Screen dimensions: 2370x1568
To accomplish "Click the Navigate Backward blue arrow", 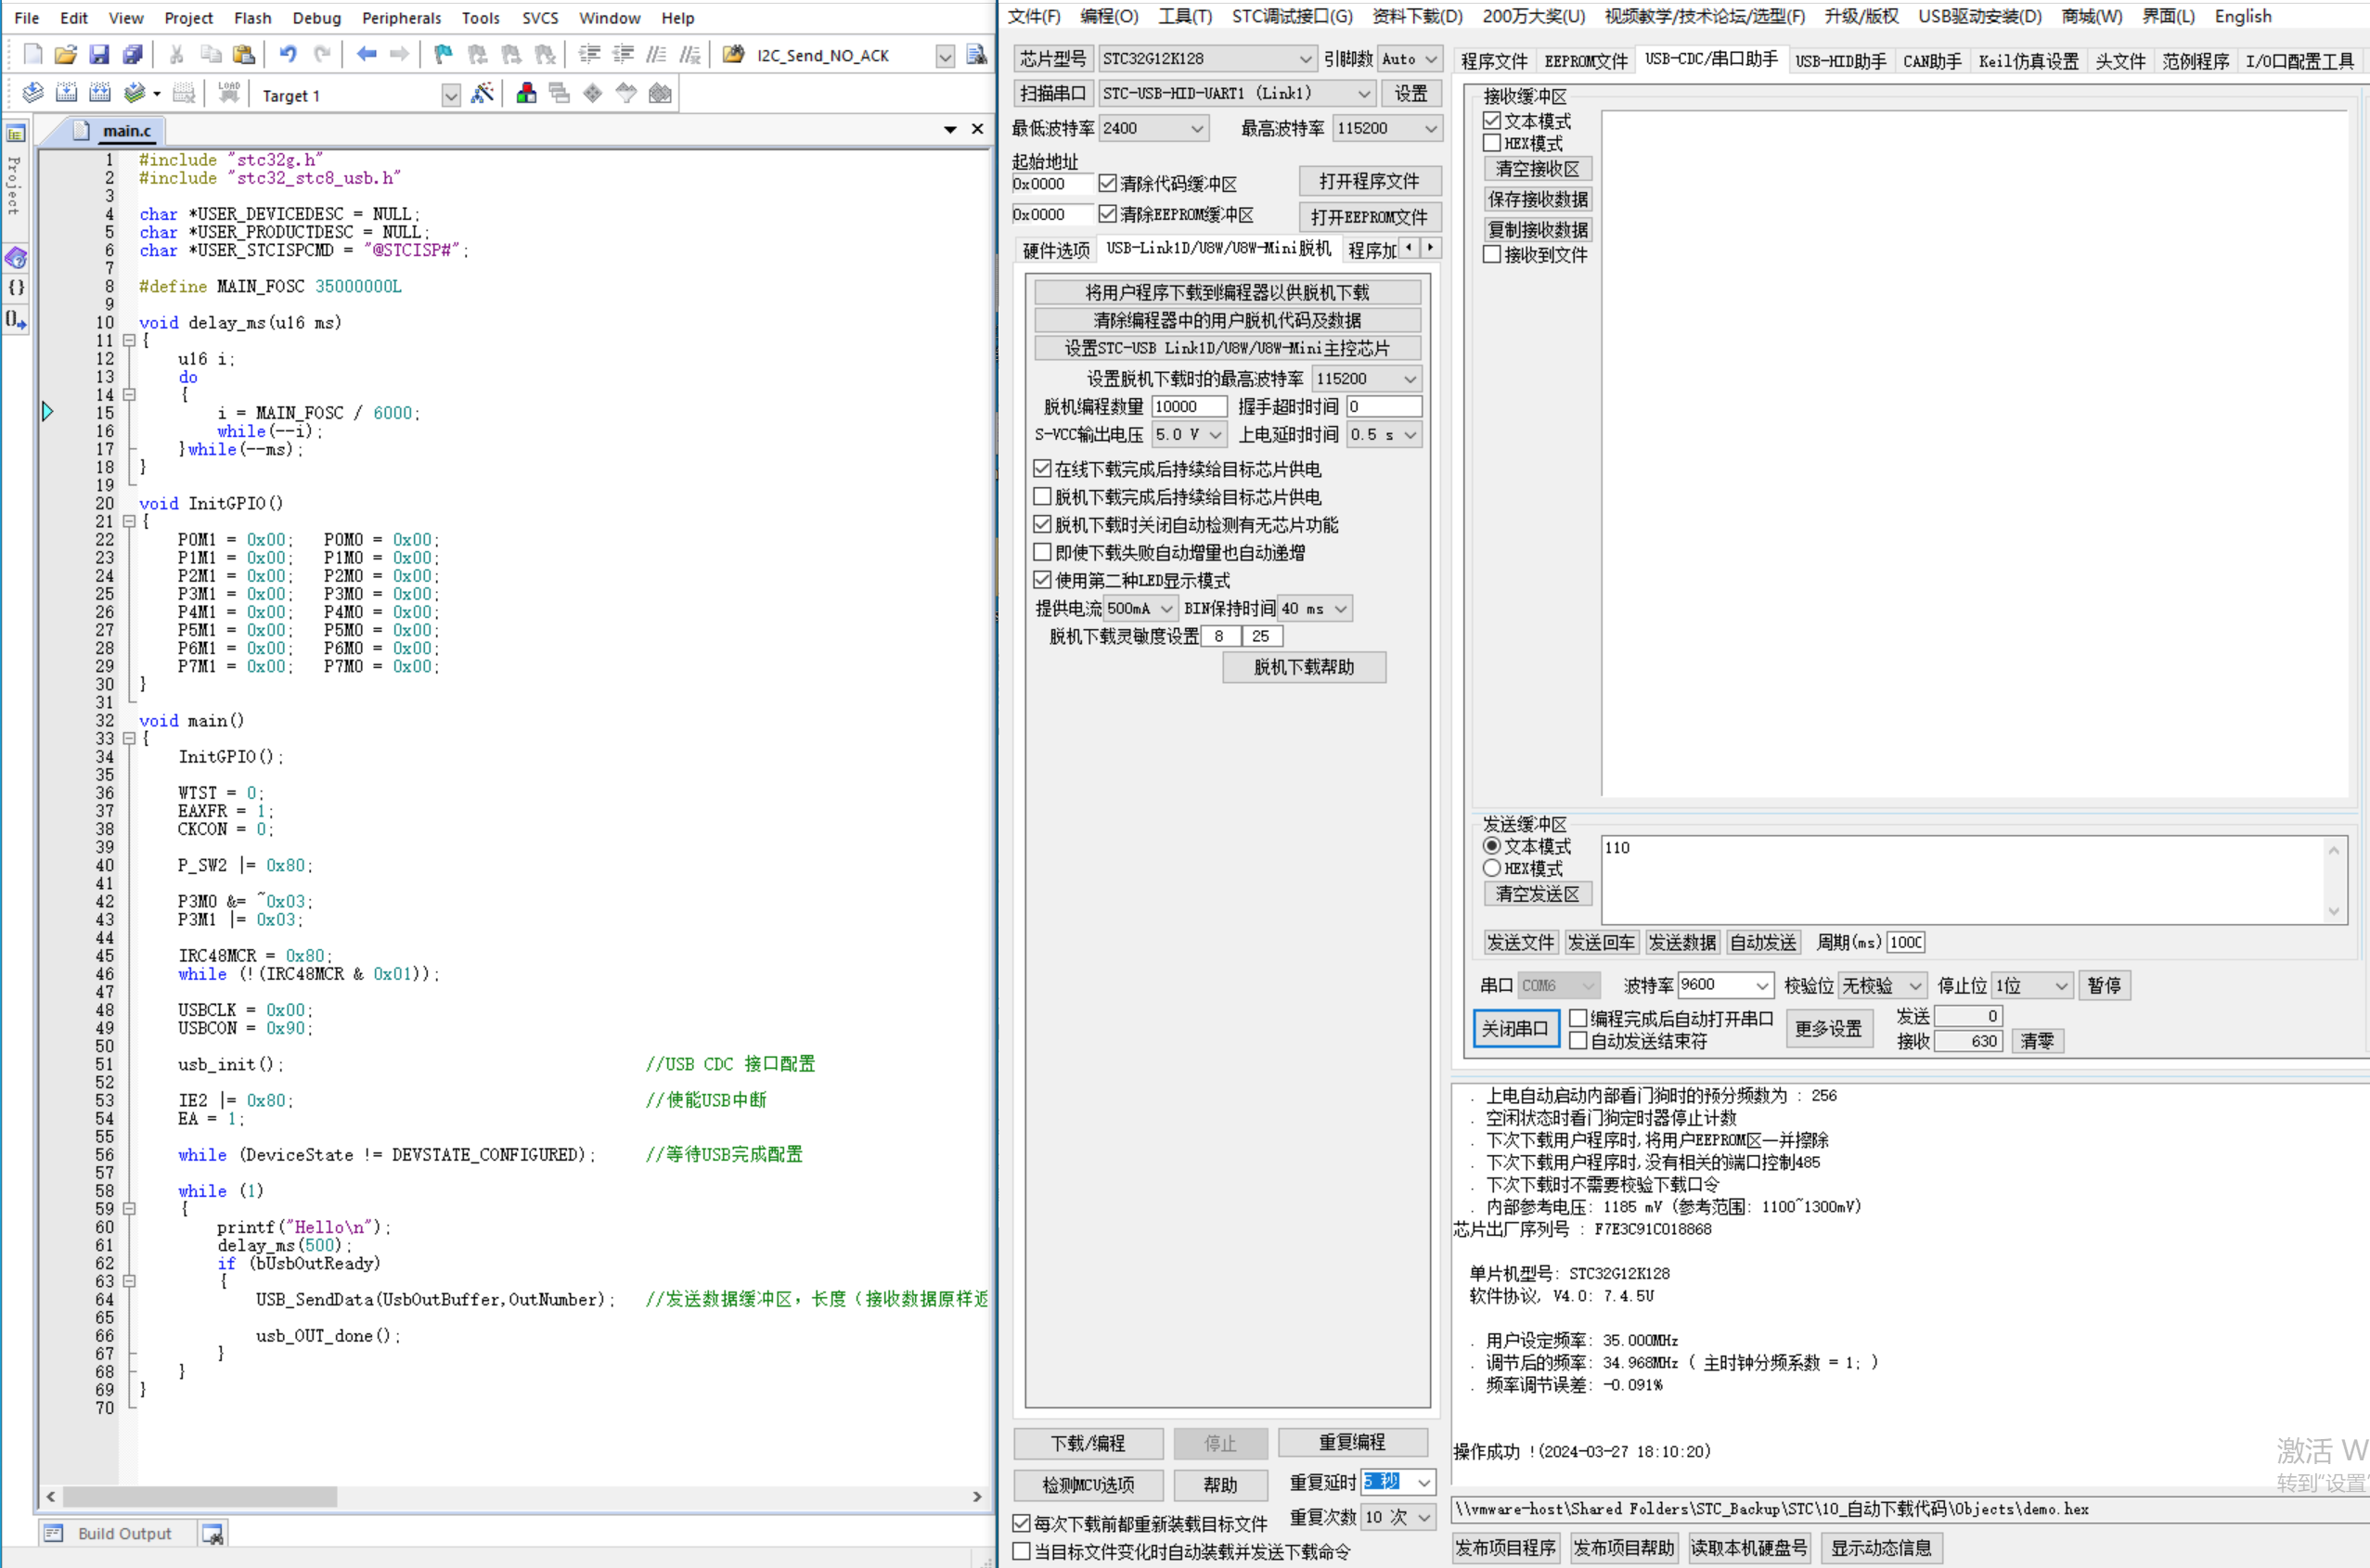I will (x=366, y=55).
